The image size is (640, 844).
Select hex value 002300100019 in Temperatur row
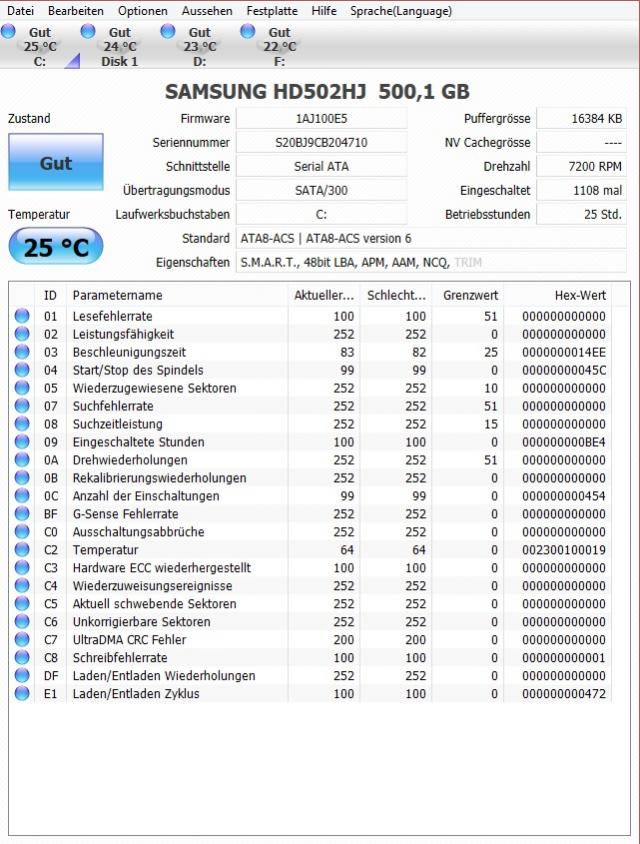point(564,550)
